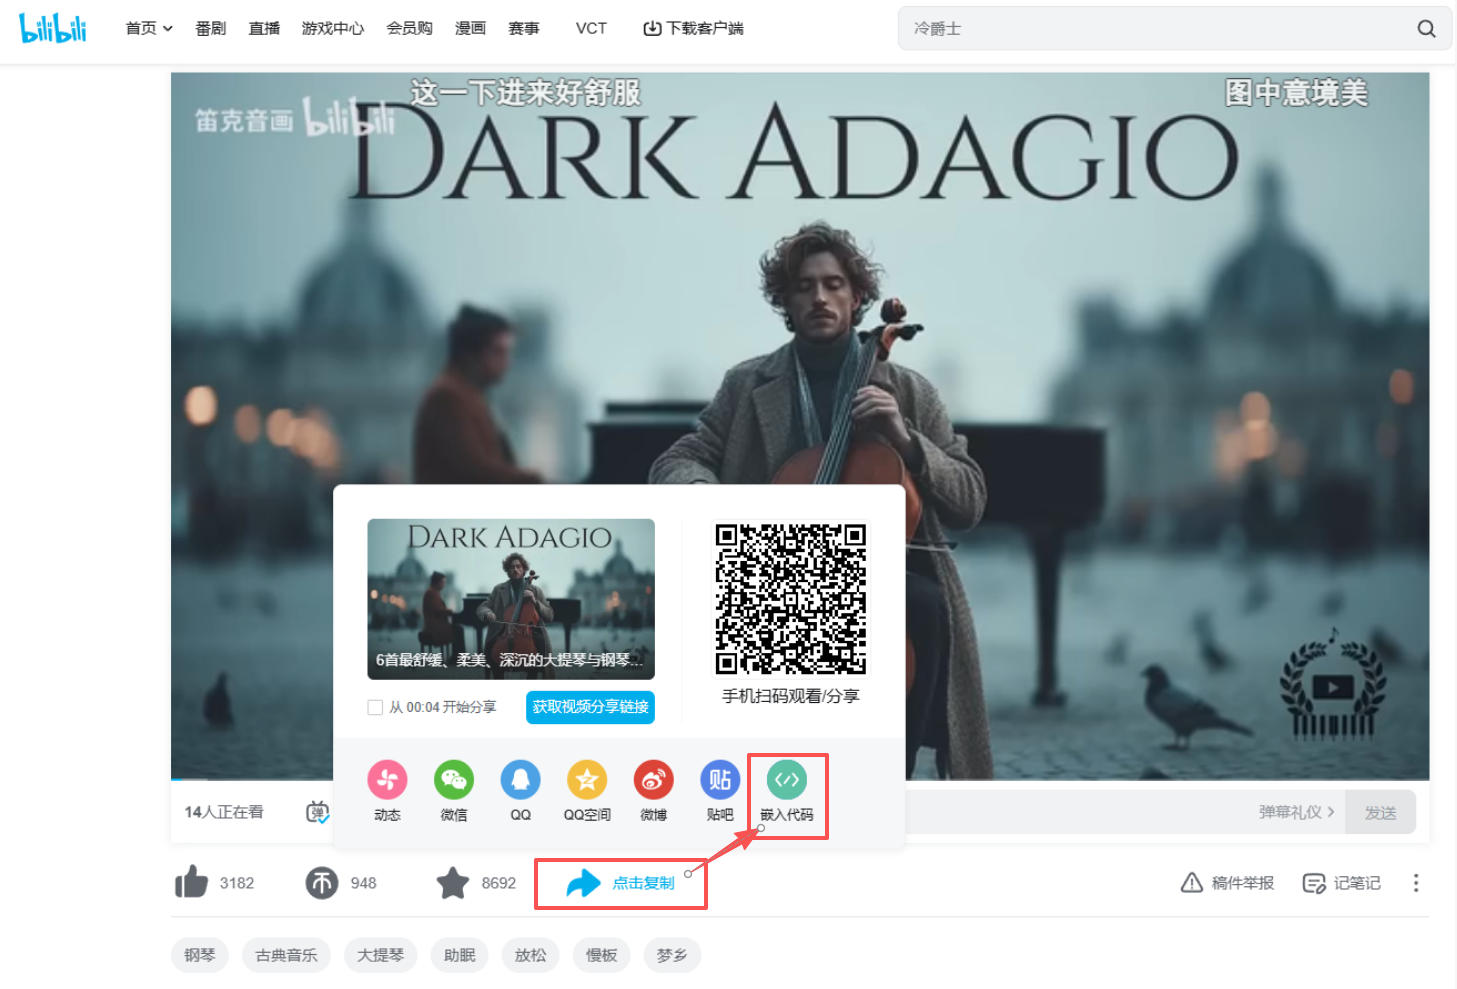The height and width of the screenshot is (989, 1457).
Task: Select the 放松 tag
Action: pos(531,955)
